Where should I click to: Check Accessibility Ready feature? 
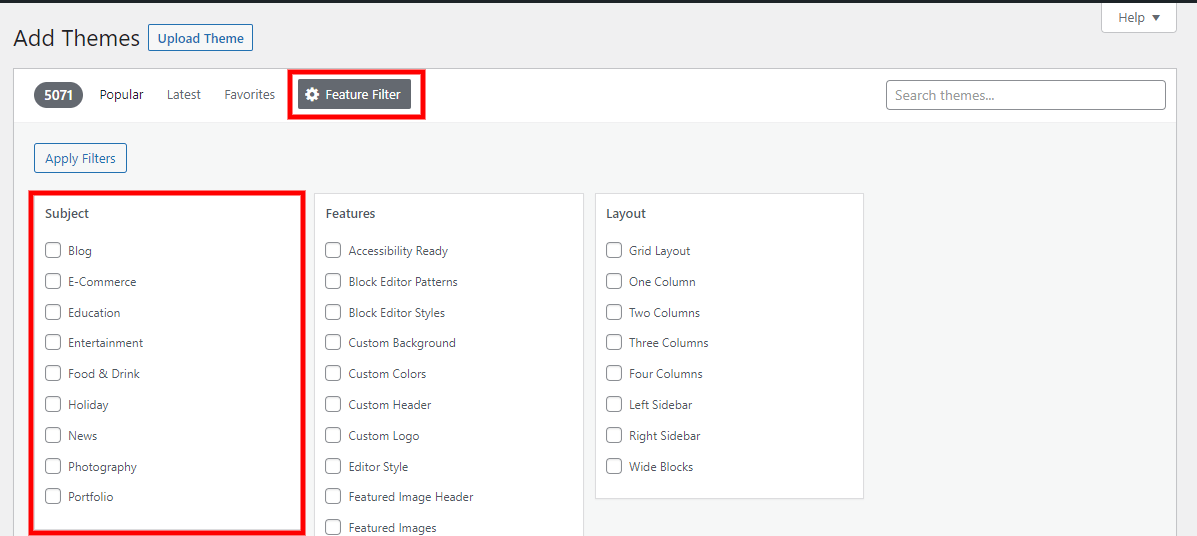333,250
